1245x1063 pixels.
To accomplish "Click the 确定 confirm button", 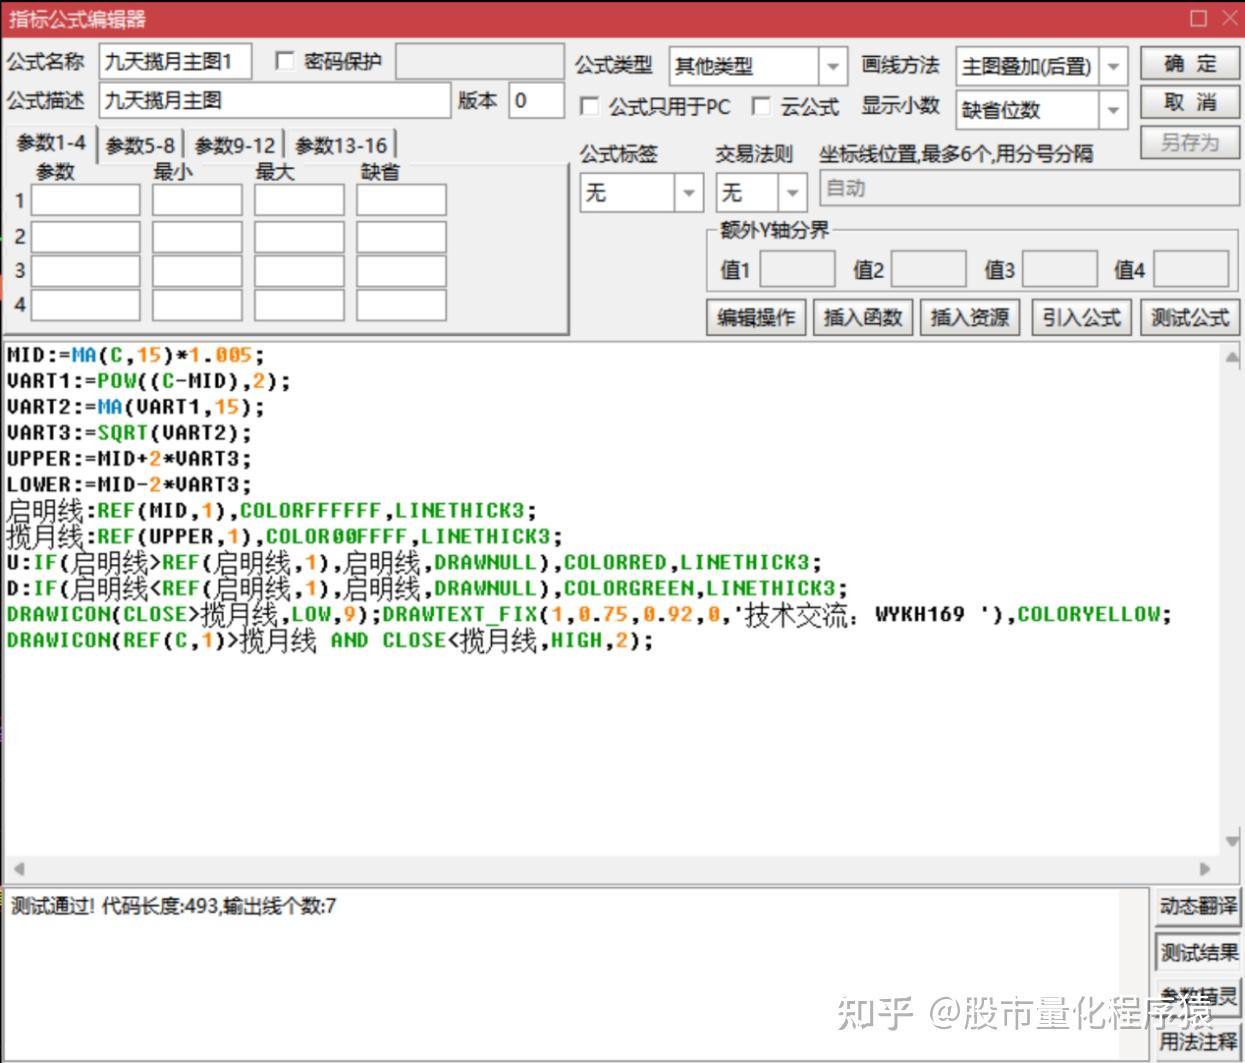I will coord(1190,64).
